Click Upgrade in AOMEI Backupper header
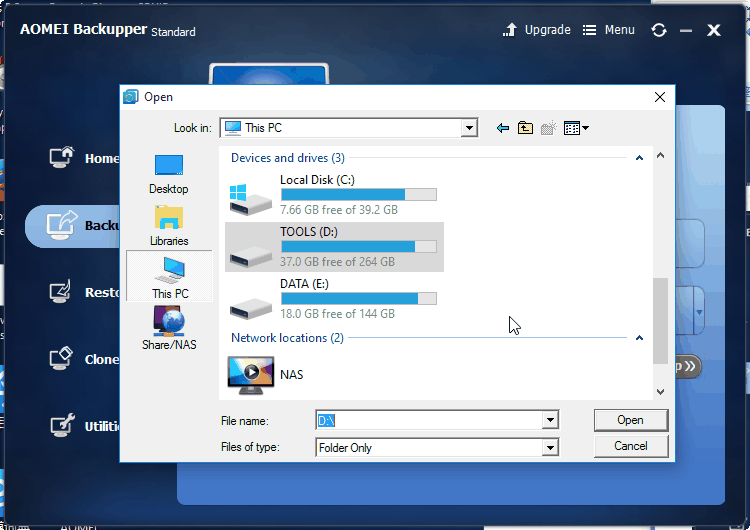 click(537, 30)
